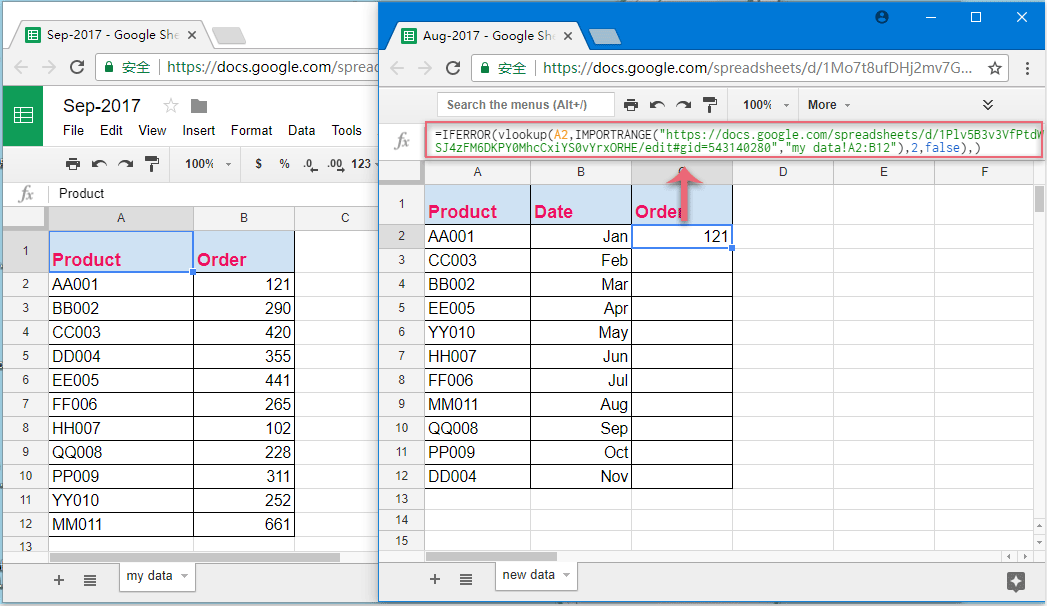Image resolution: width=1047 pixels, height=606 pixels.
Task: Select cell C2 containing value 121
Action: pos(681,236)
